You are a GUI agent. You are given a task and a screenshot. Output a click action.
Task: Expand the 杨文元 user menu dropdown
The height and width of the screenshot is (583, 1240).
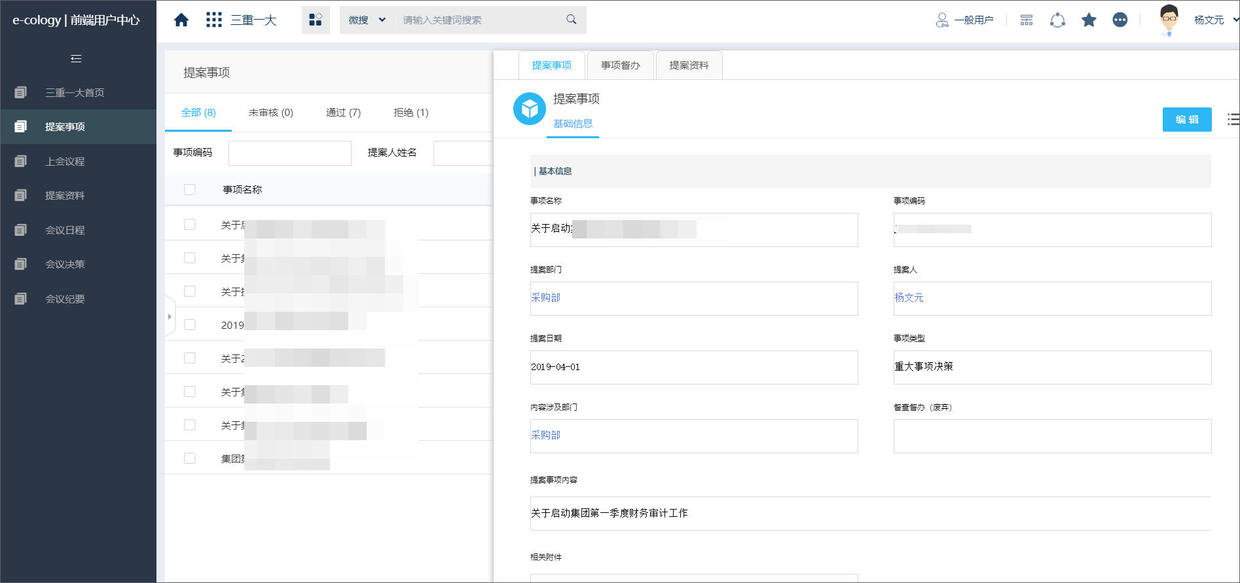tap(1212, 18)
